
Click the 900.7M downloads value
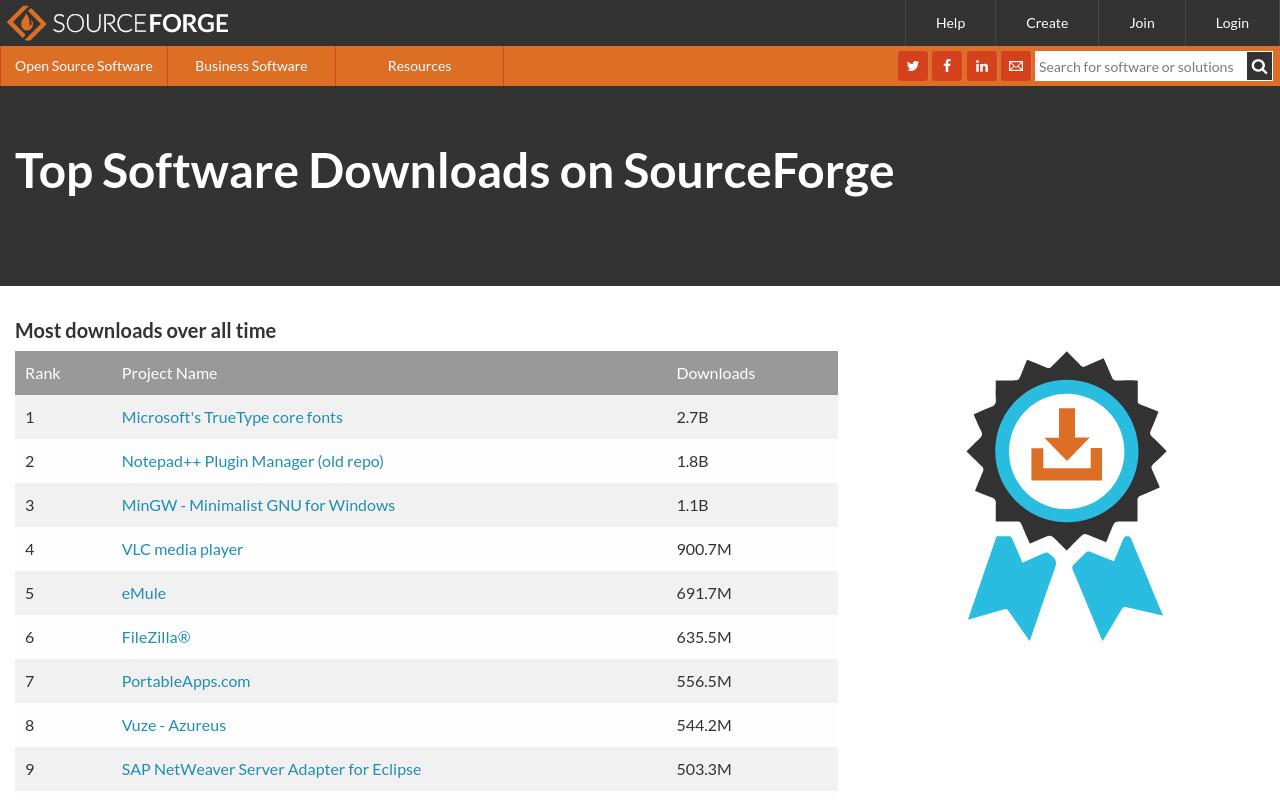[x=704, y=549]
